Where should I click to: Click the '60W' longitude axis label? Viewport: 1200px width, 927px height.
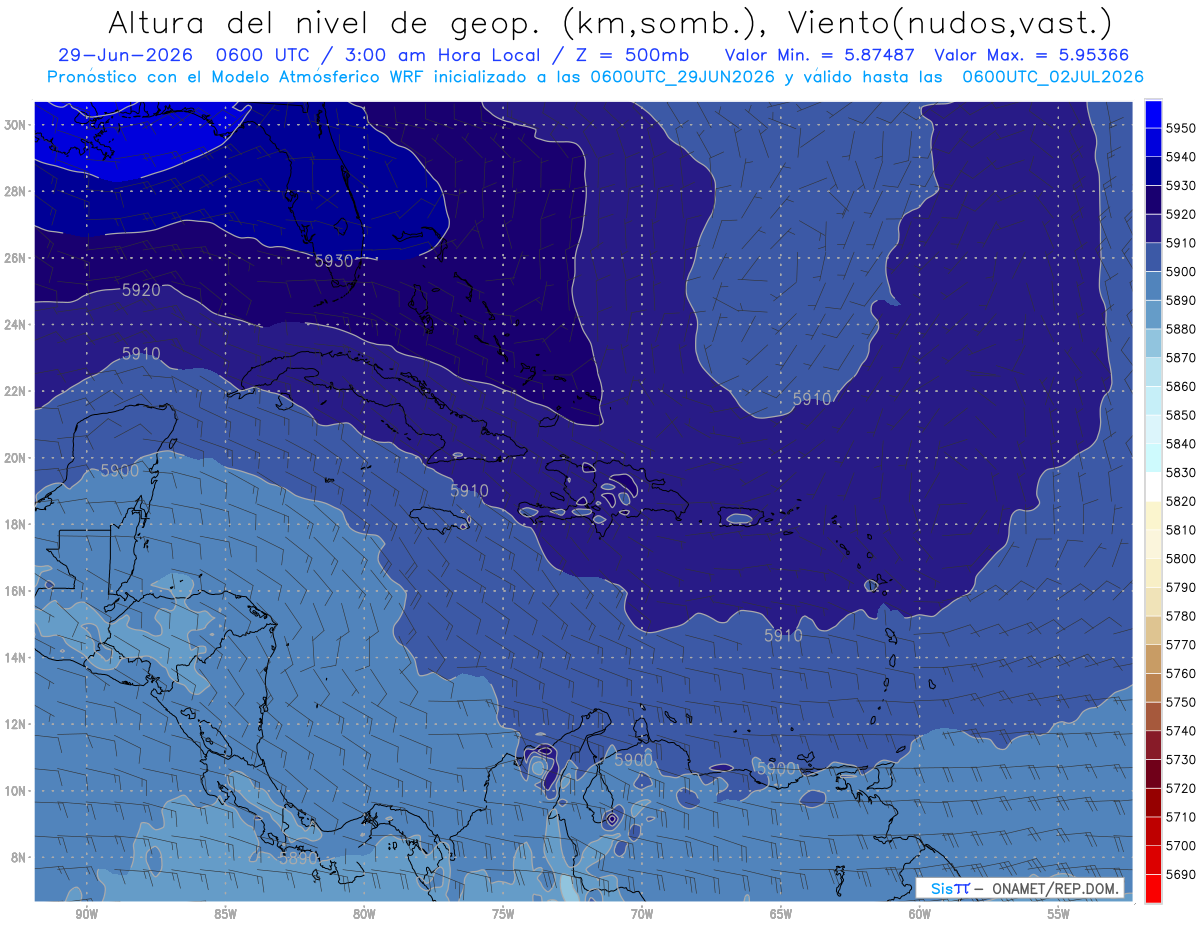click(x=920, y=914)
